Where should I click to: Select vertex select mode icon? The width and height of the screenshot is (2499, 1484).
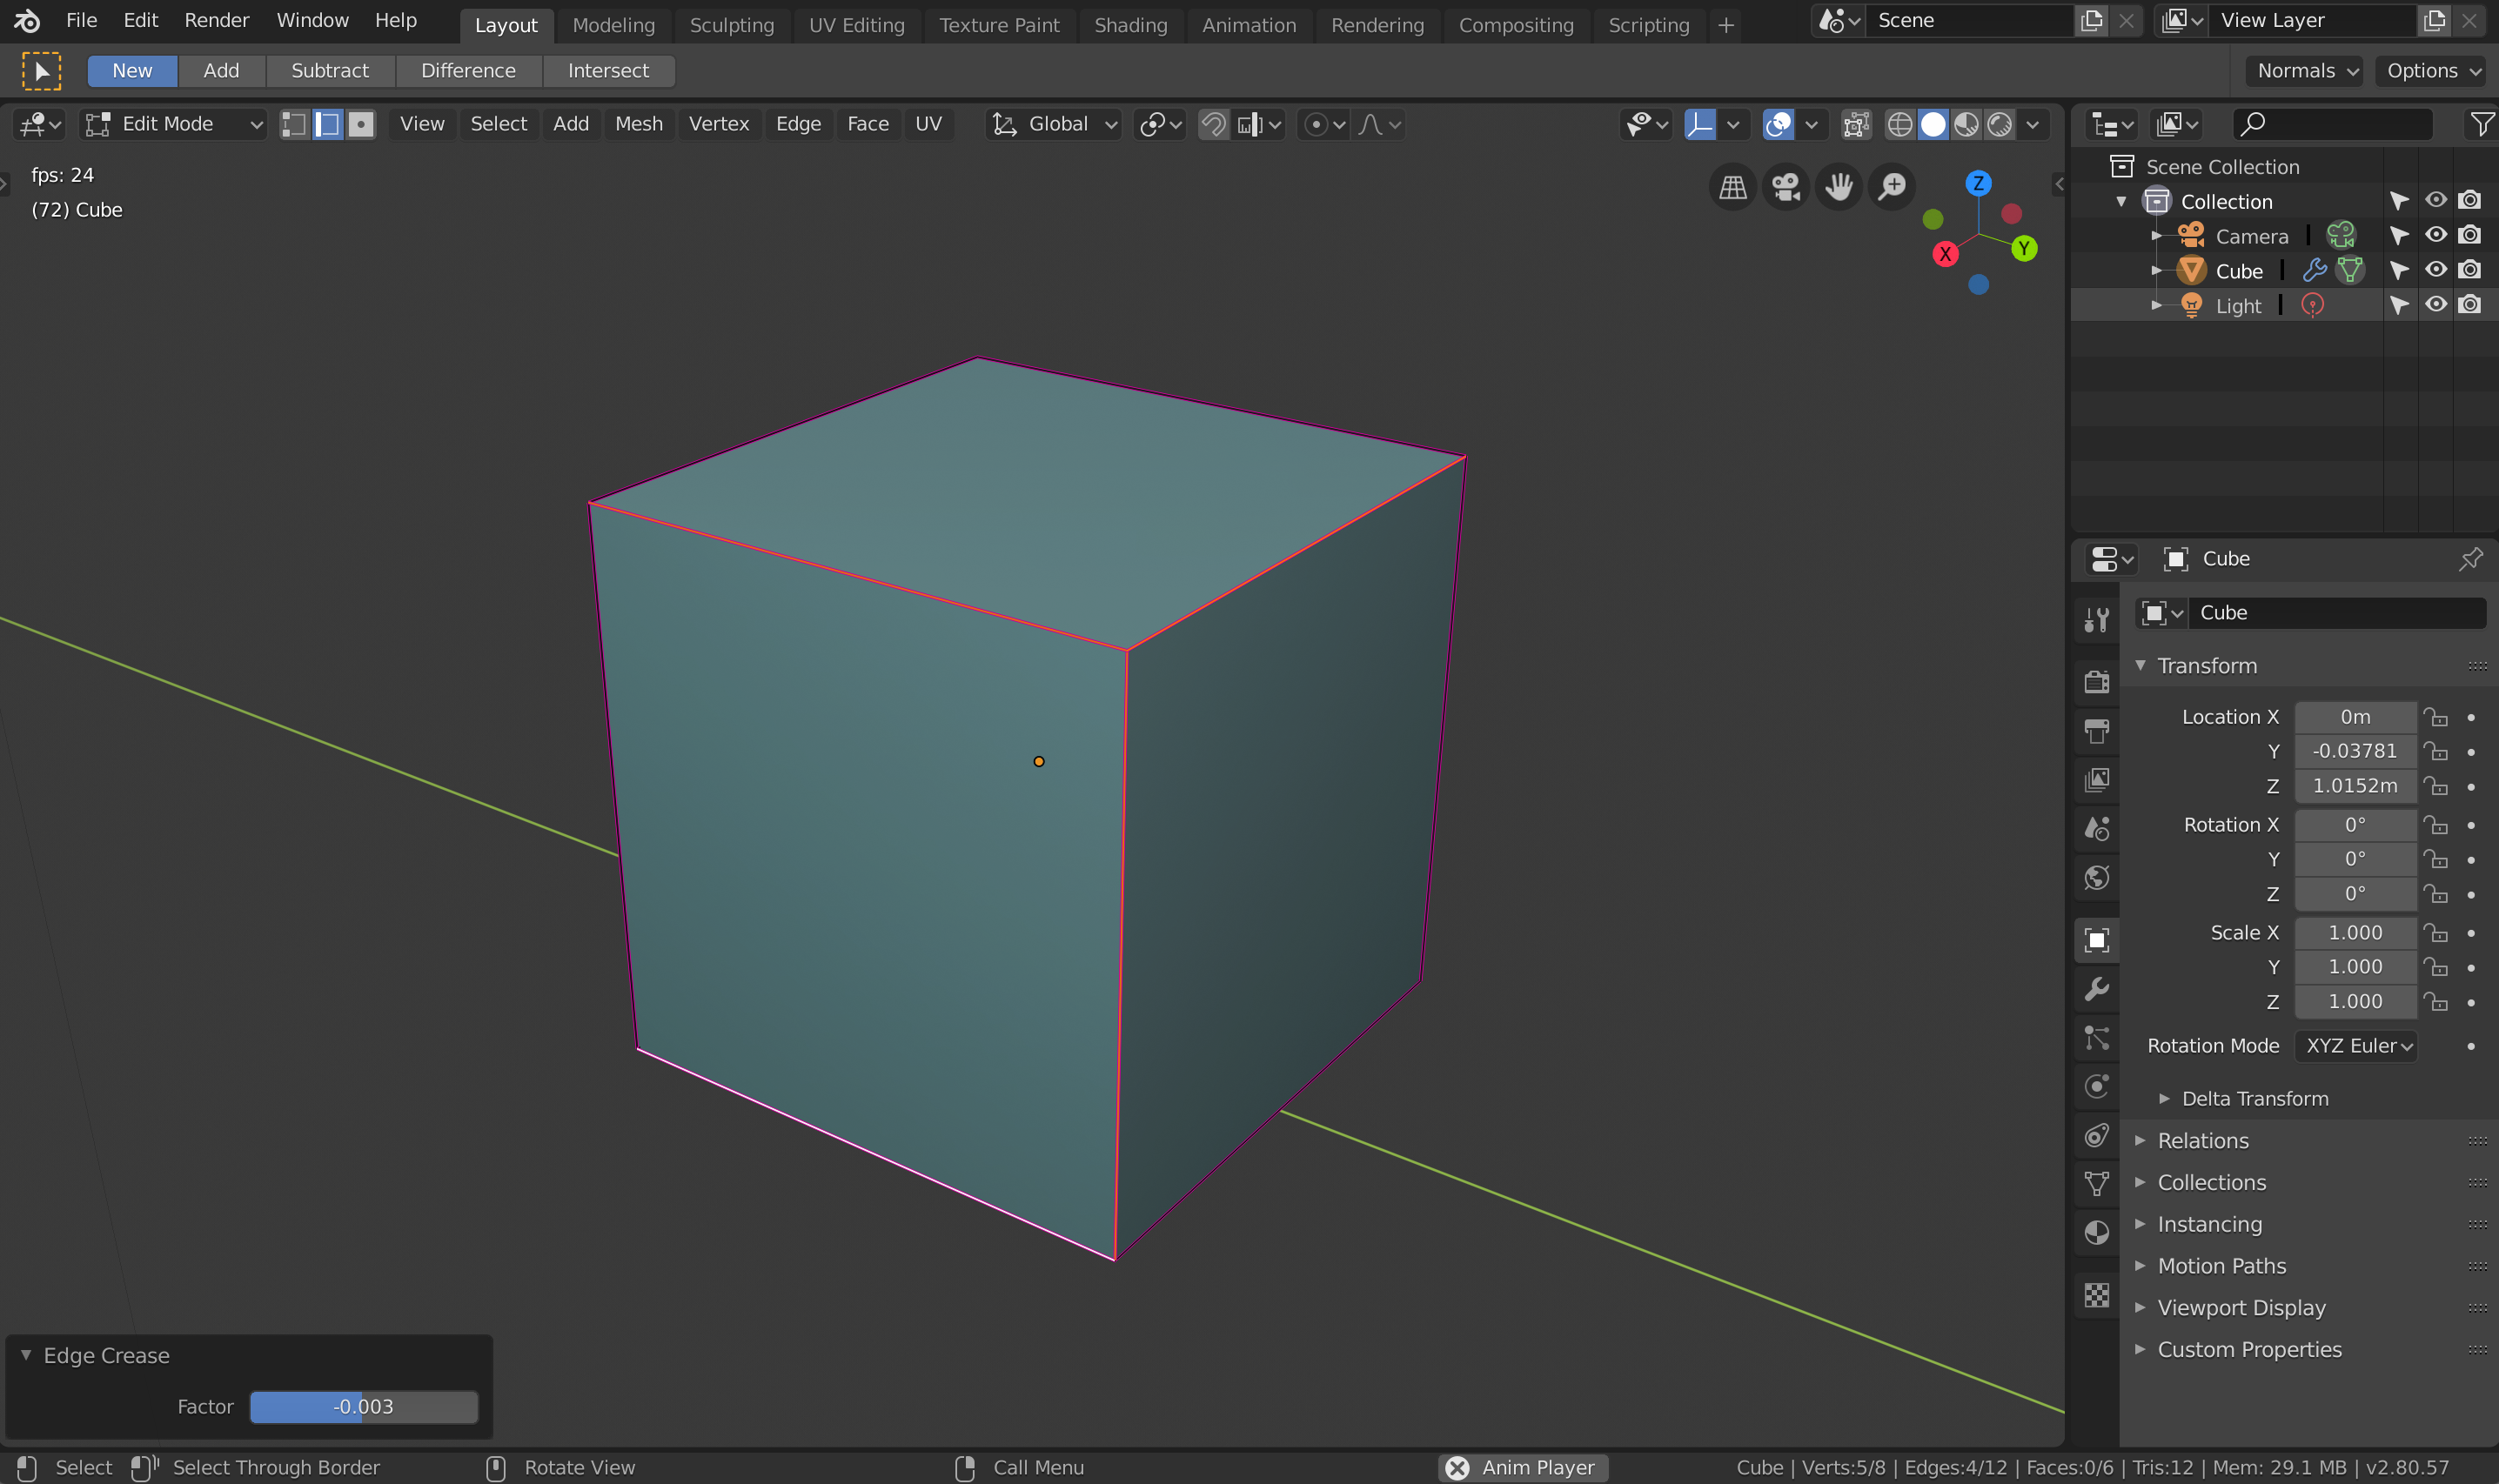tap(294, 124)
